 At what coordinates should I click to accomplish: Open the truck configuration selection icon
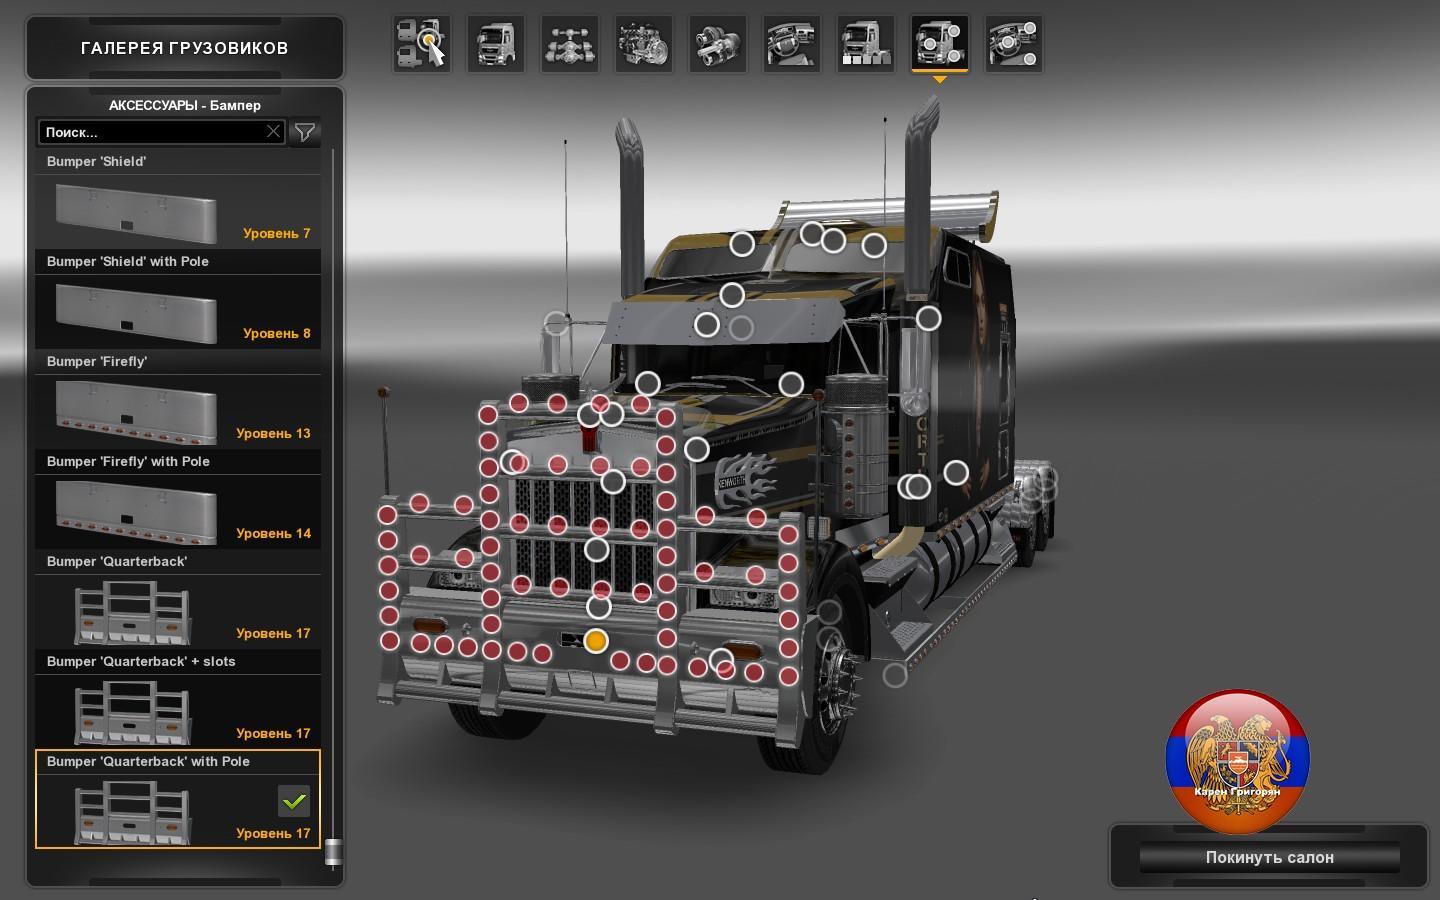[421, 45]
